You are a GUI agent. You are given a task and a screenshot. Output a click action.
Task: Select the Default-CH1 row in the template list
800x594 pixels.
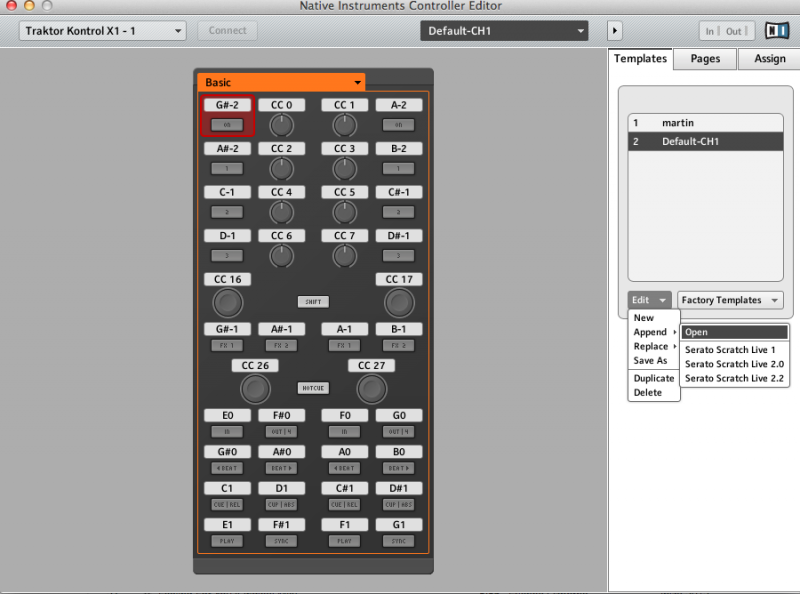(706, 141)
